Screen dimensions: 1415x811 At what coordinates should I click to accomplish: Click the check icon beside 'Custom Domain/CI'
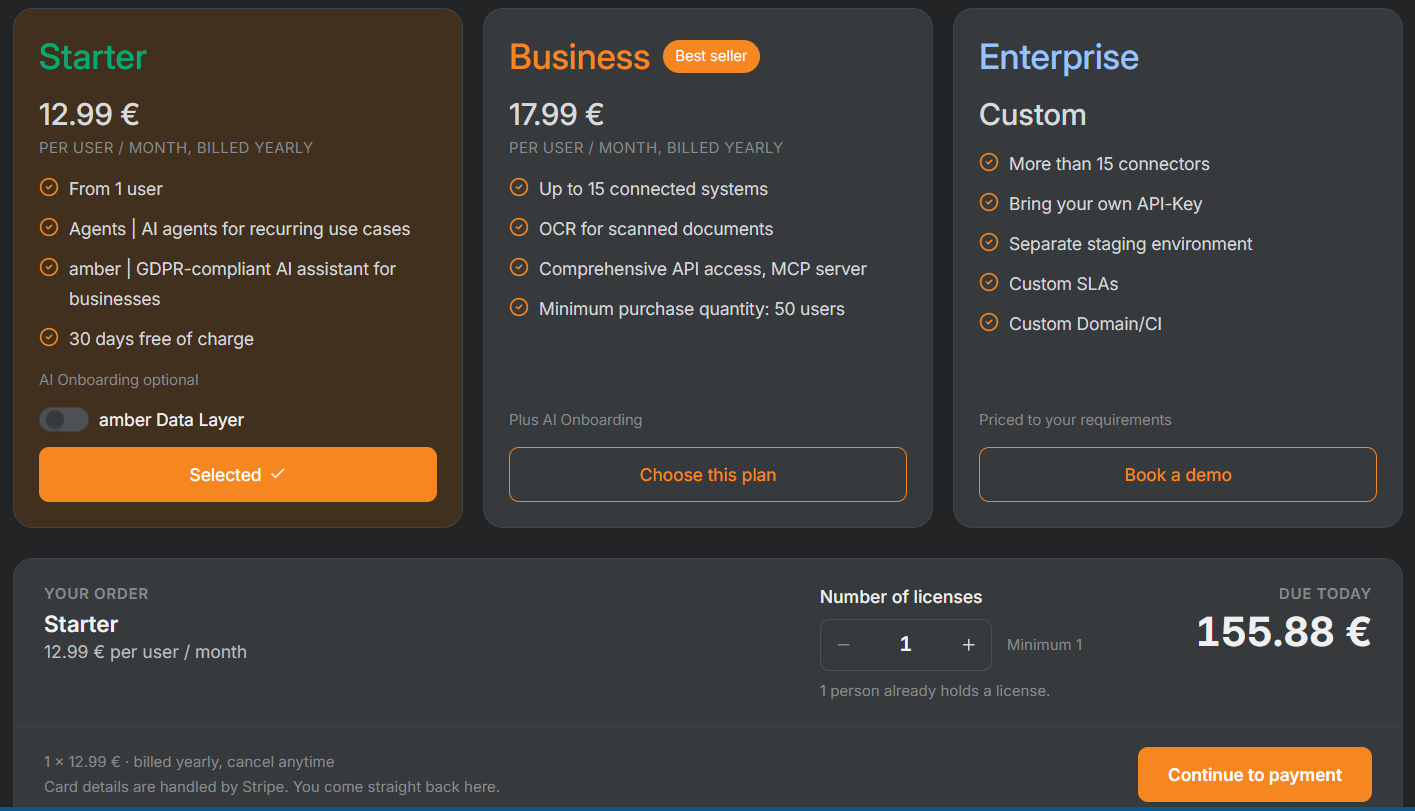pos(988,322)
